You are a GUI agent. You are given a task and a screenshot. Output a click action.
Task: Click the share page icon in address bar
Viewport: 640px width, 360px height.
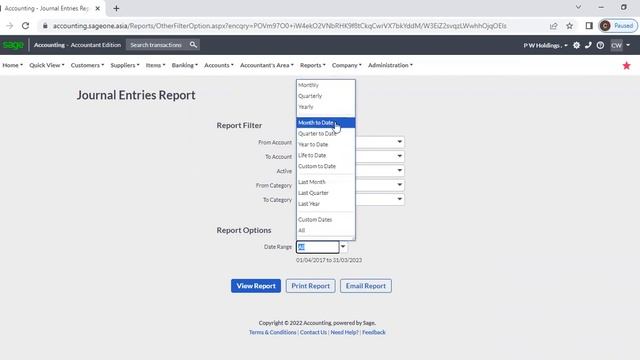pos(553,26)
